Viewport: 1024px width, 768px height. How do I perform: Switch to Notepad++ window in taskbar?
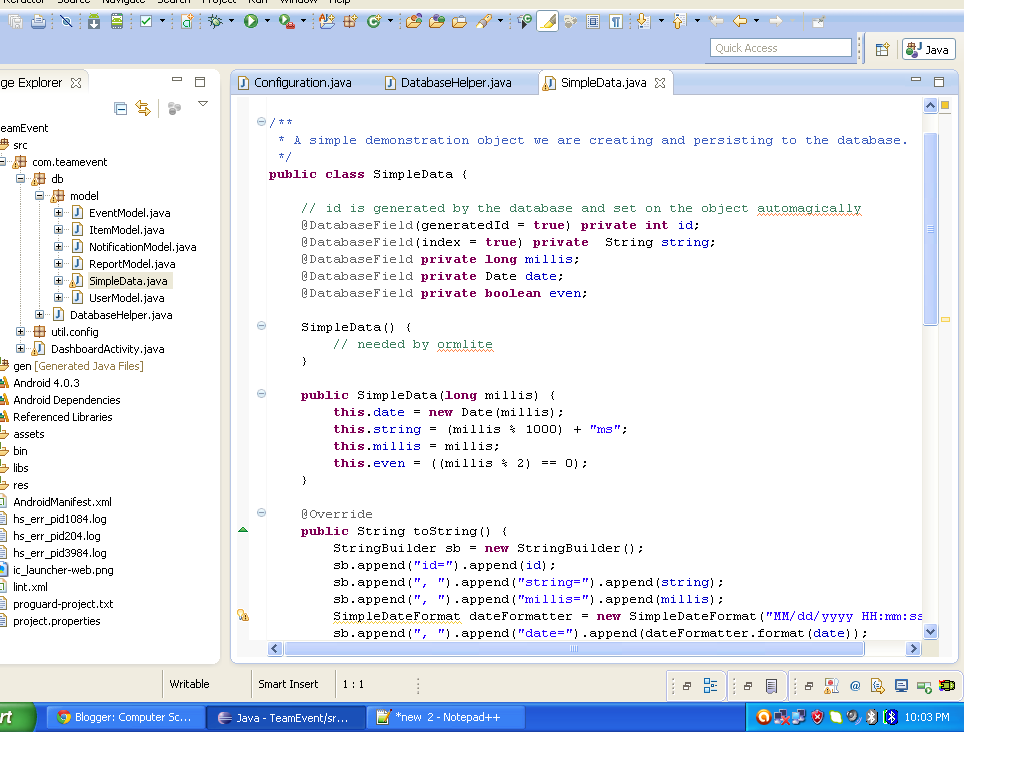(x=446, y=717)
